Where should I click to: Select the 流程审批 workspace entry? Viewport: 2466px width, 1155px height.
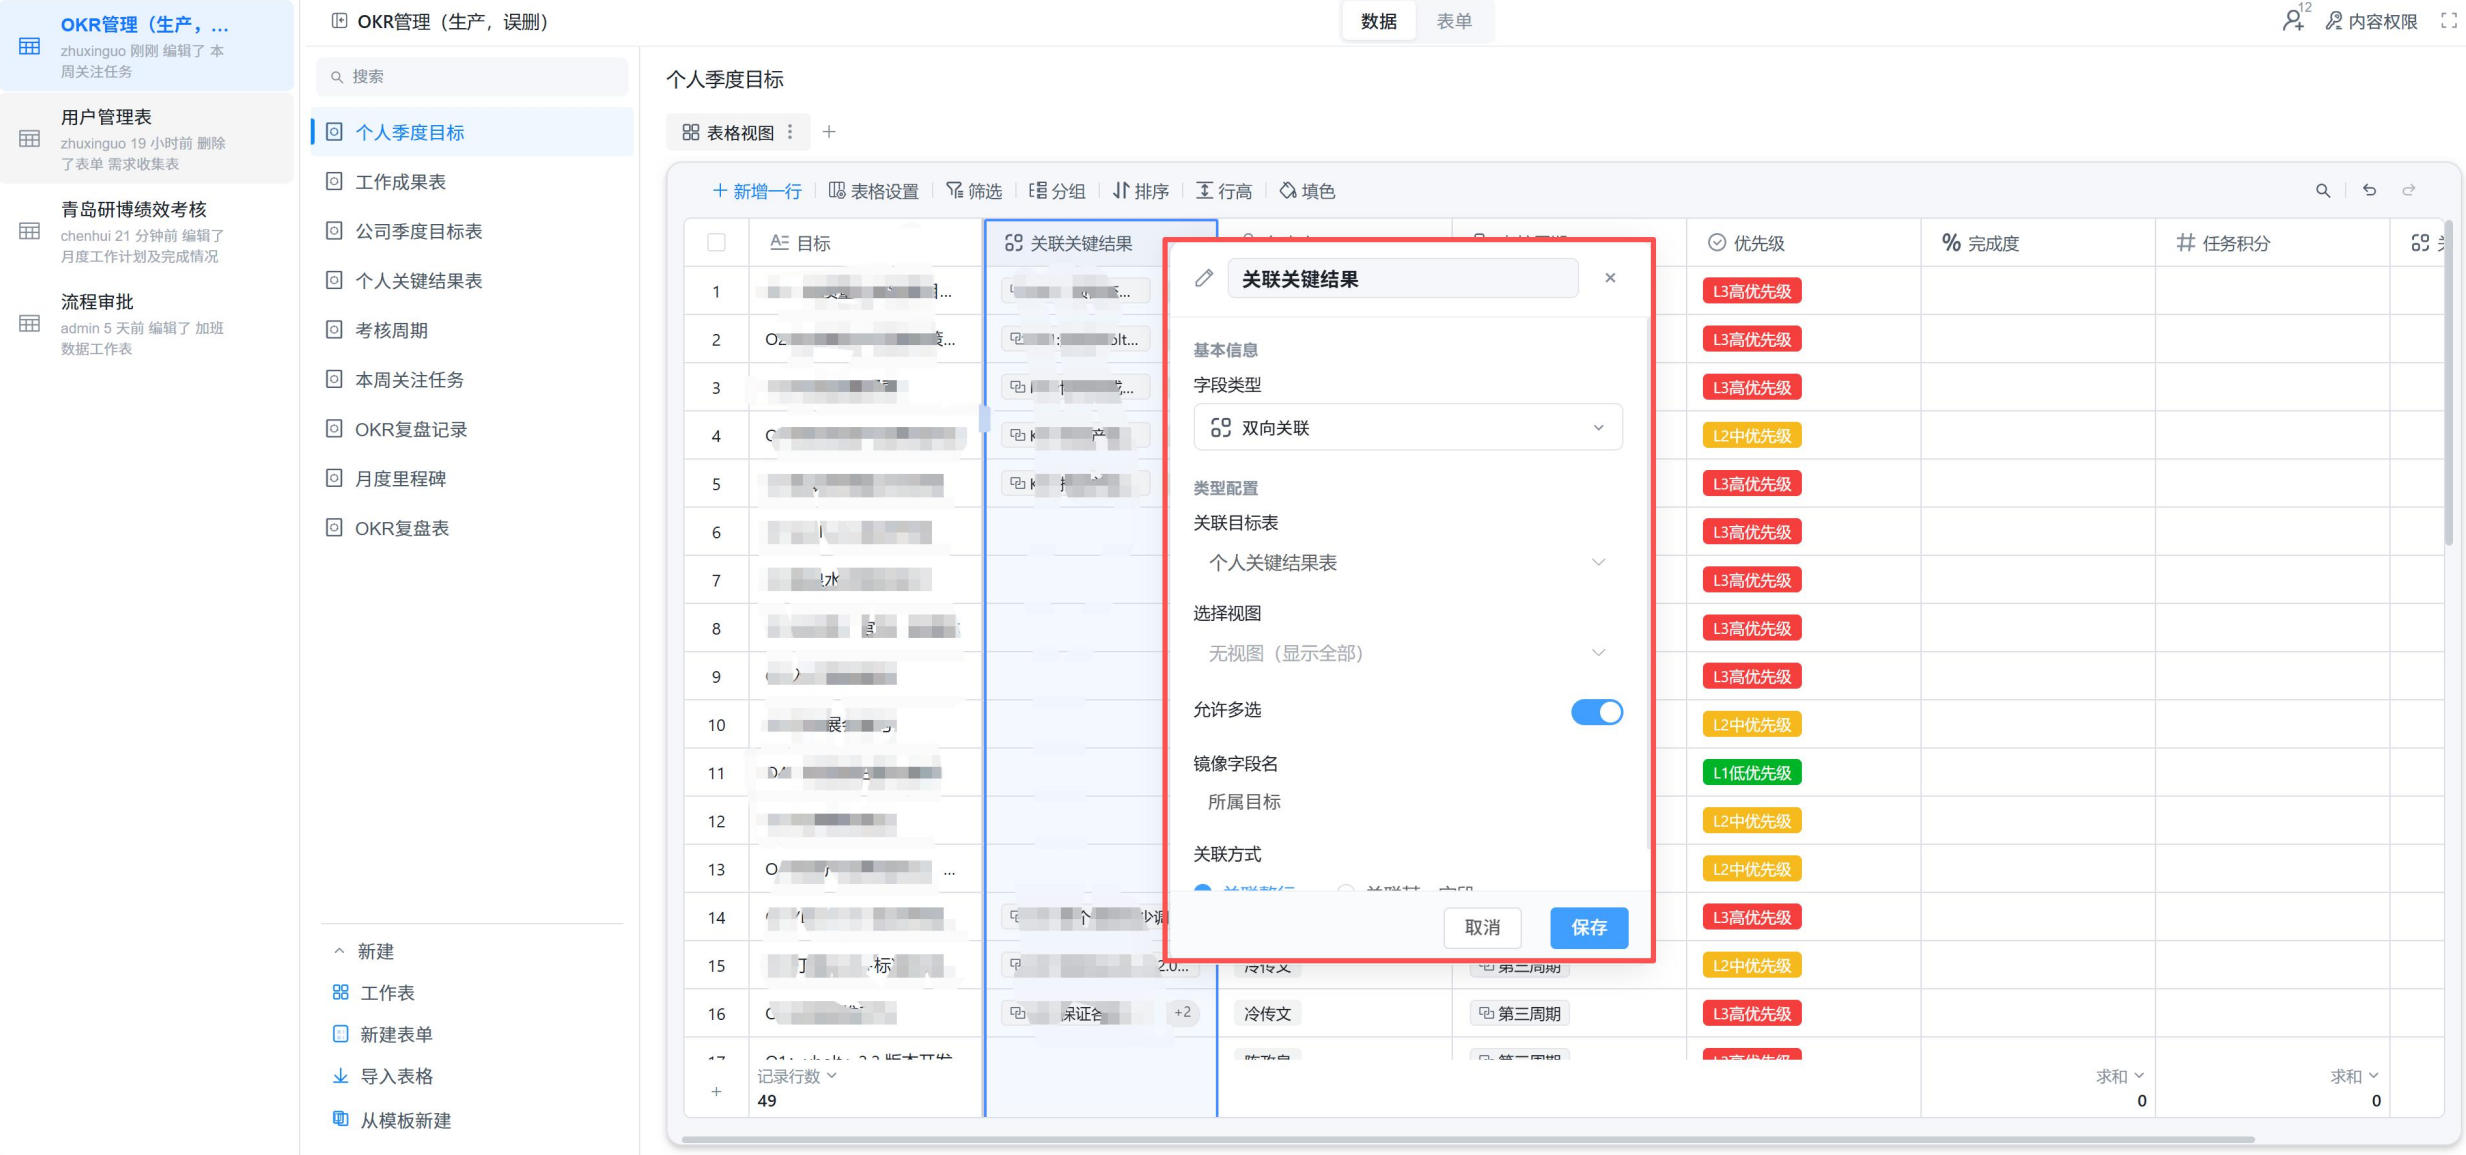[x=147, y=323]
